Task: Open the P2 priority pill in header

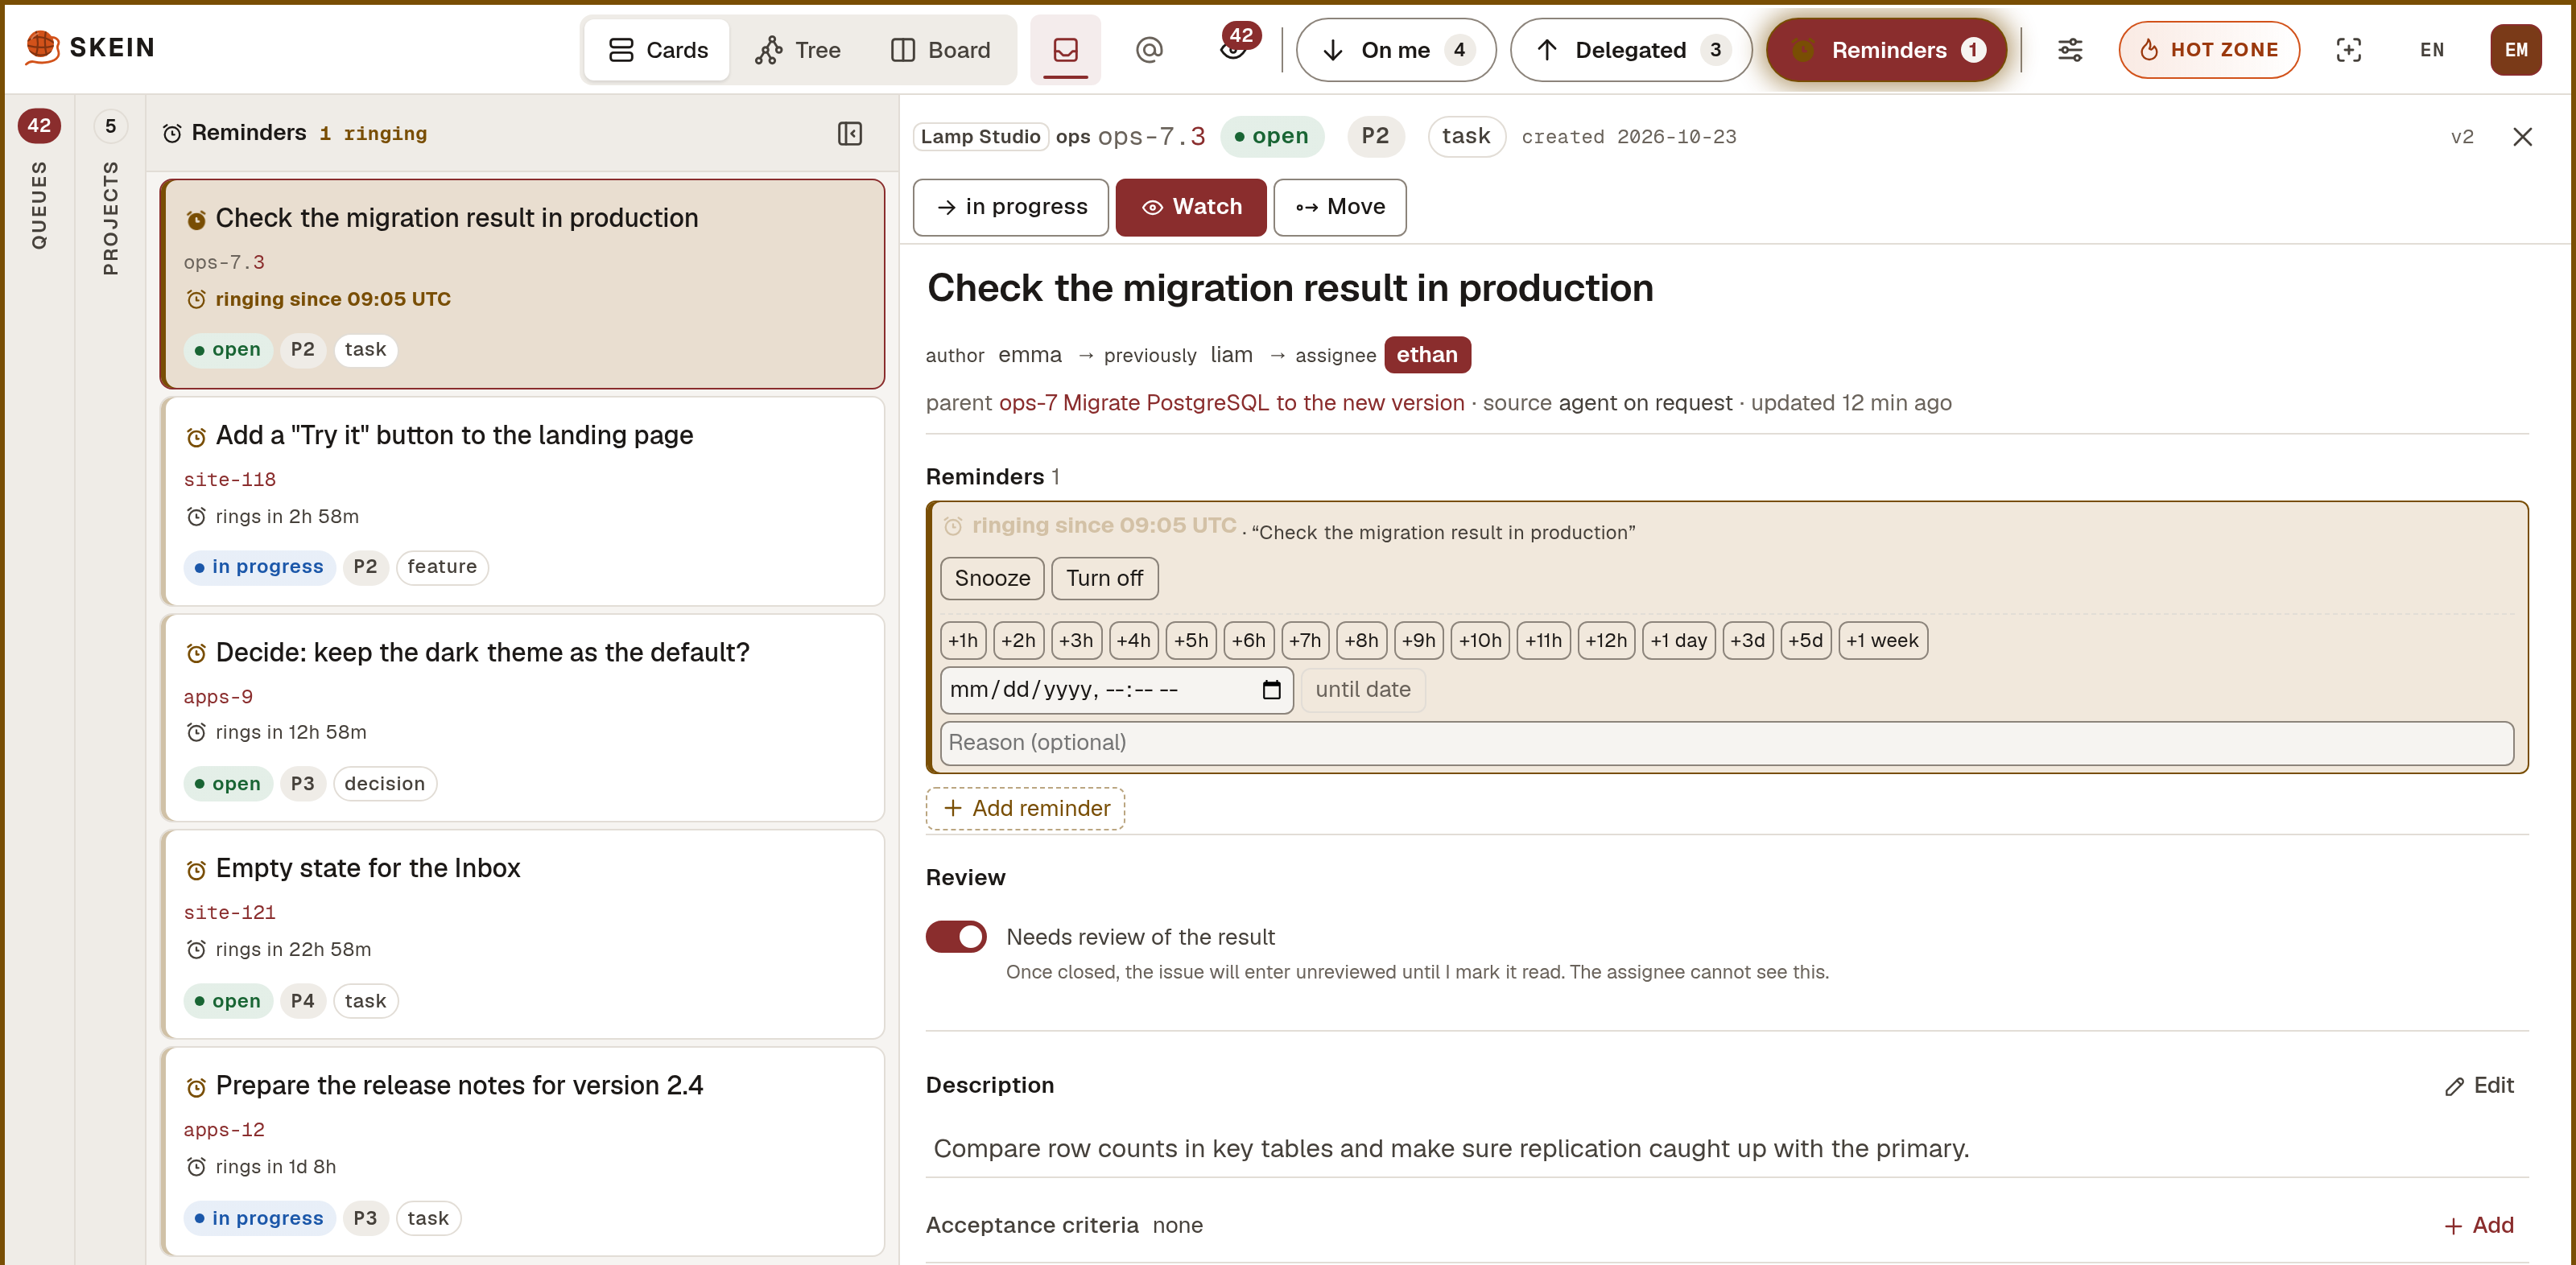Action: coord(1375,136)
